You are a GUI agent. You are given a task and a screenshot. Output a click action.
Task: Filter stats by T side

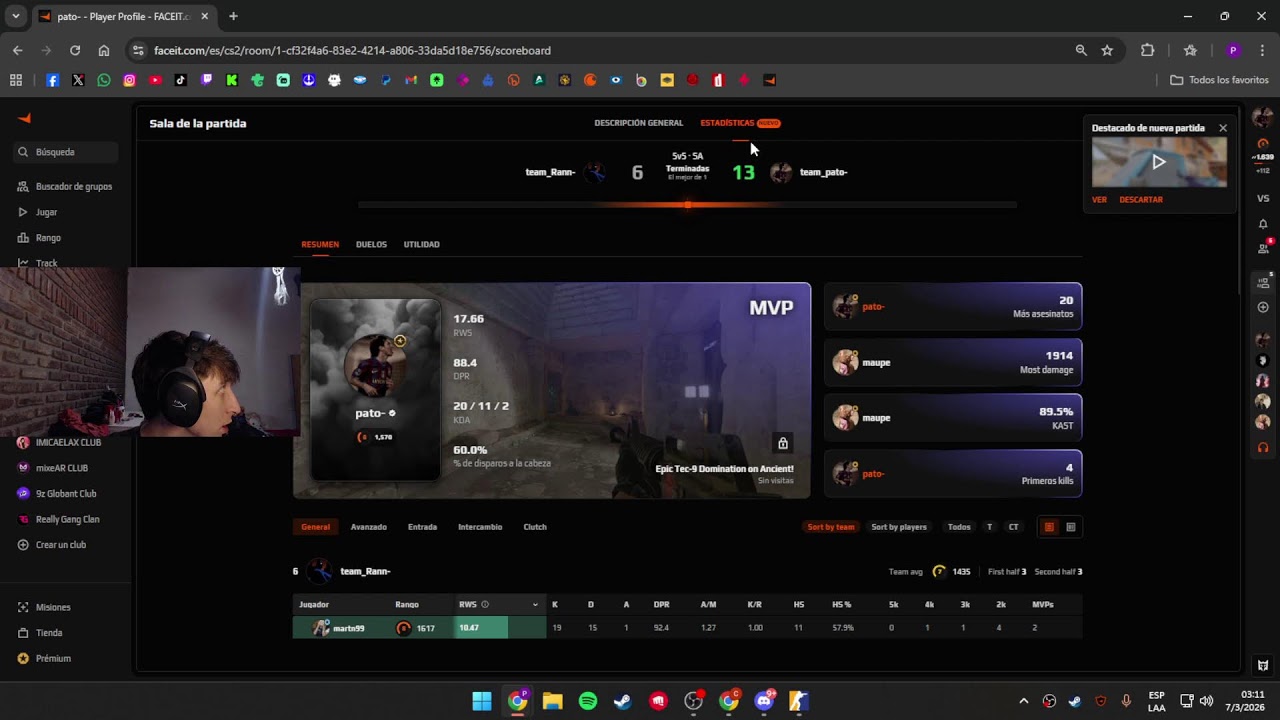[x=990, y=527]
